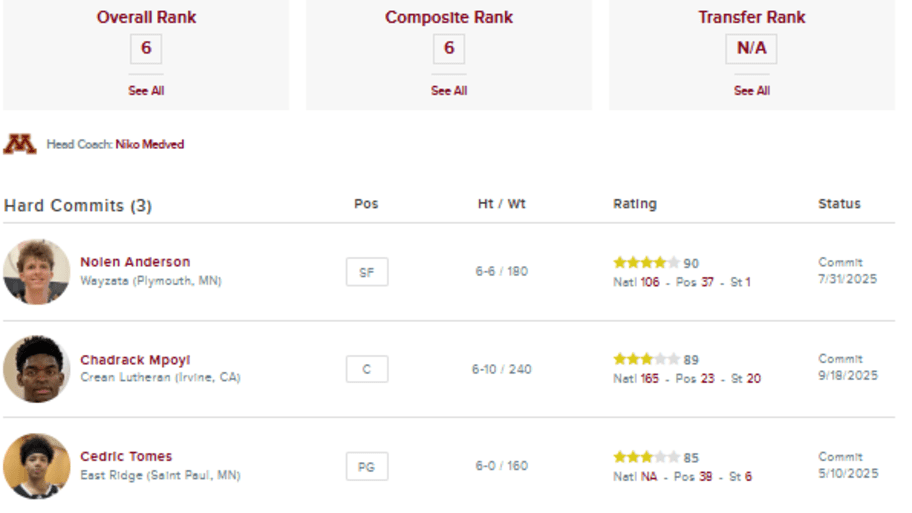Click Nolen Anderson's national rank 106

(650, 282)
